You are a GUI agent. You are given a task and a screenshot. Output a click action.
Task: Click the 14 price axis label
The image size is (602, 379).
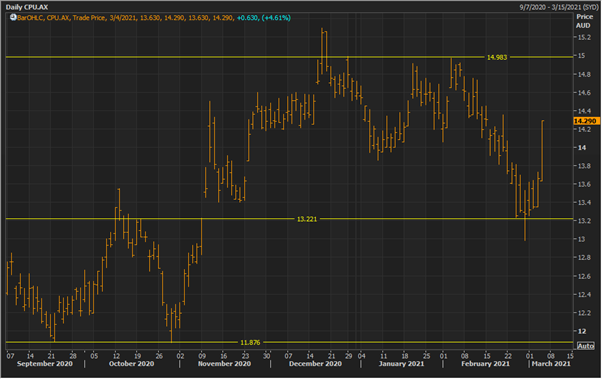click(582, 148)
